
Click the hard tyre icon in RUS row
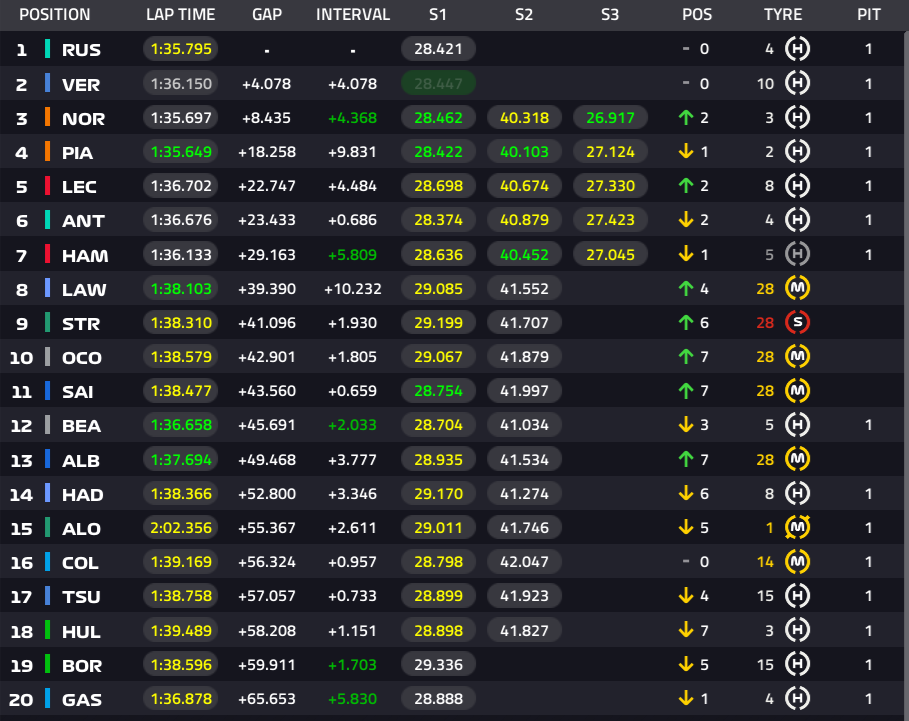click(797, 49)
